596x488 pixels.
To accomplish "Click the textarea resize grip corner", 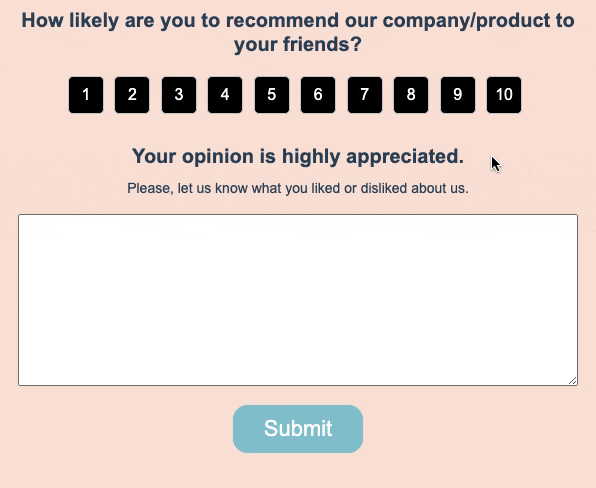I will coord(573,380).
